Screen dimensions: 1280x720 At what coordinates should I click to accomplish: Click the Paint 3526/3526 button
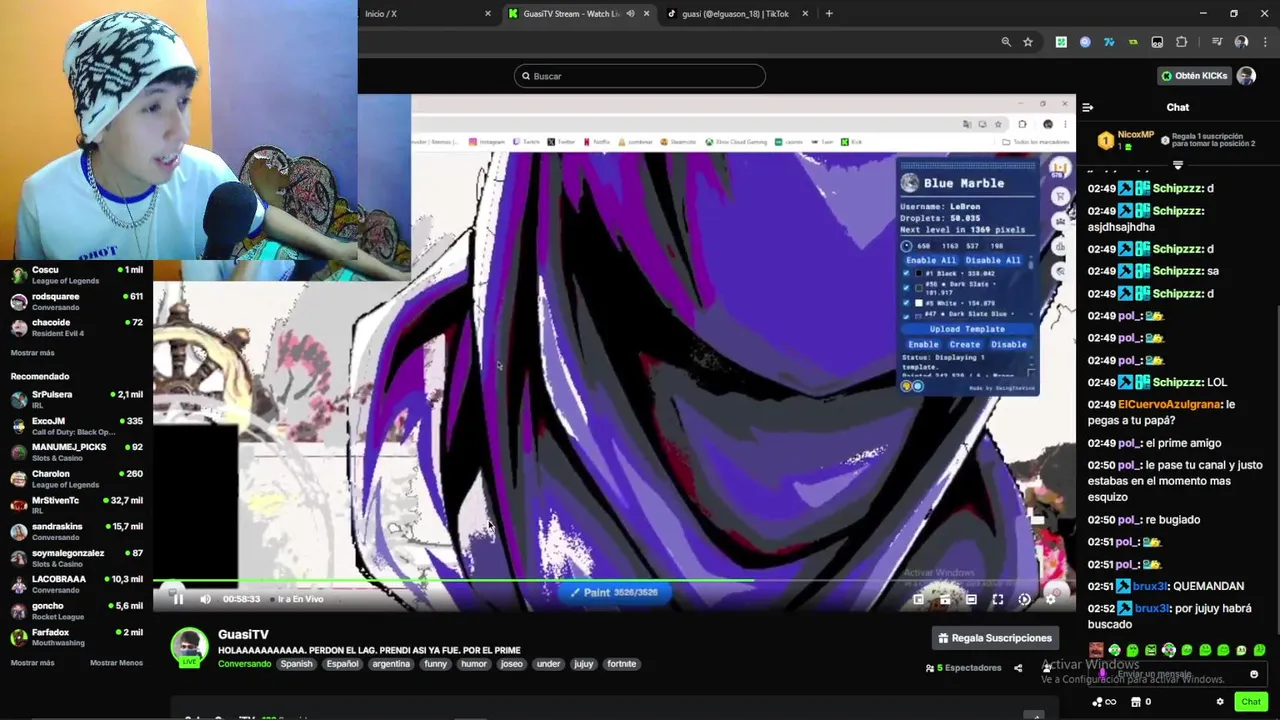[x=614, y=592]
